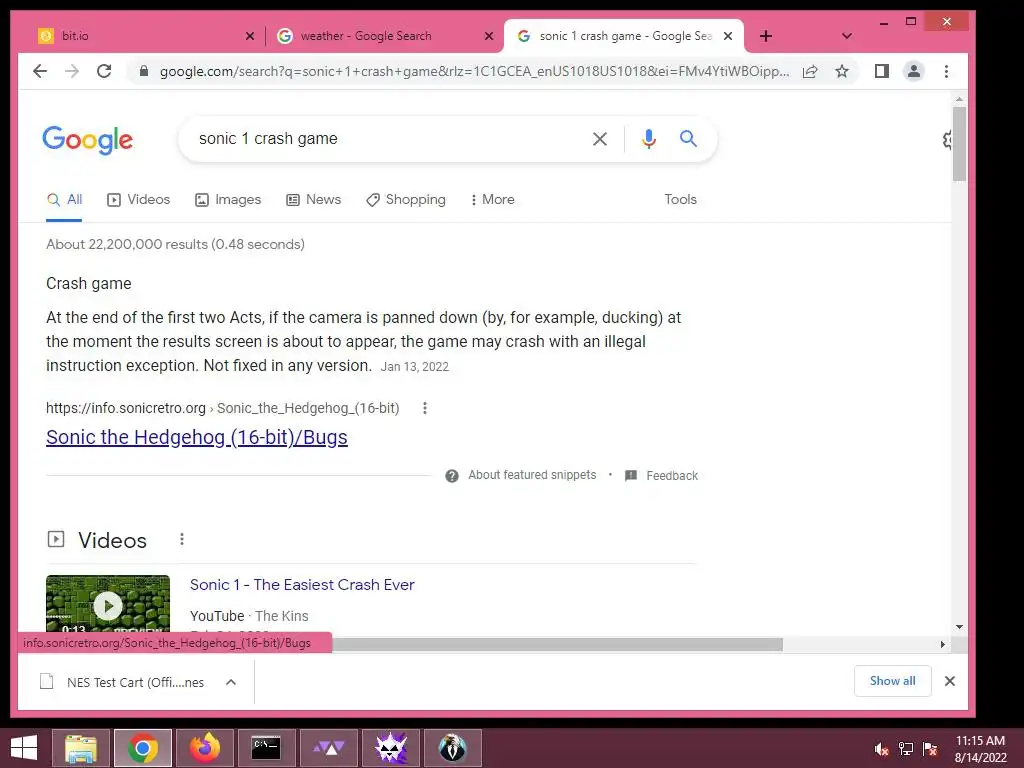The image size is (1024, 768).
Task: Open About featured snippets link
Action: (532, 475)
